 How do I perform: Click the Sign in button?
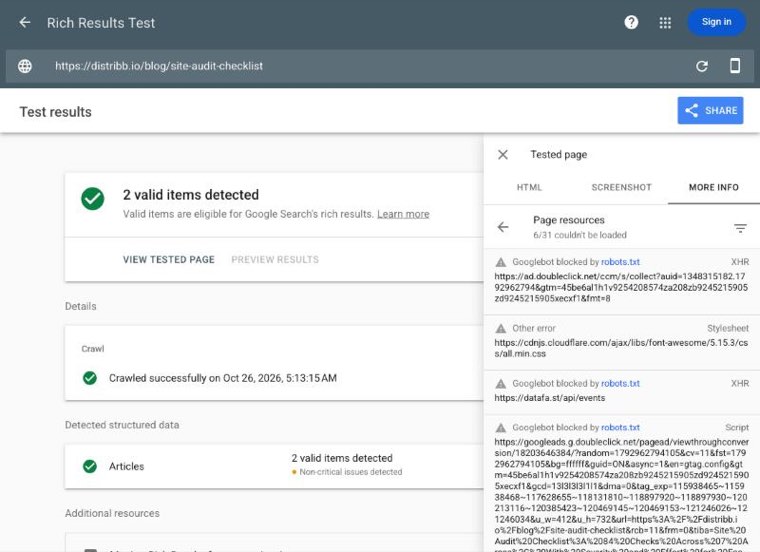(716, 22)
